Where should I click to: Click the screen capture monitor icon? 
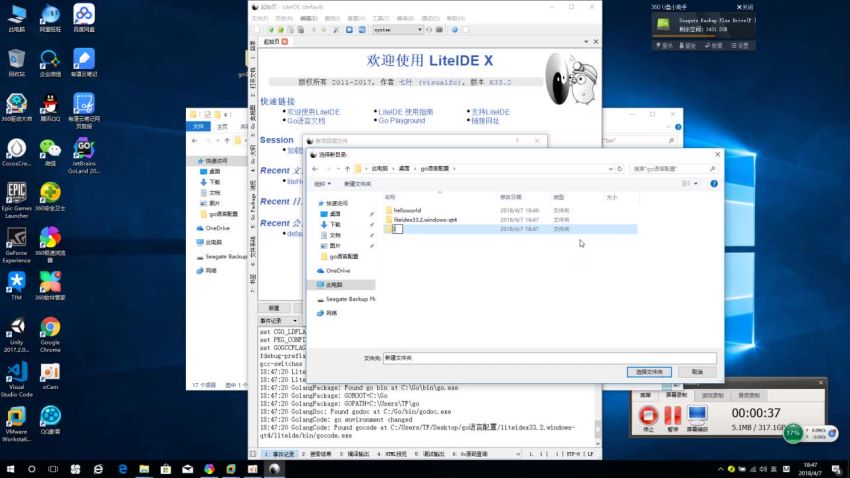(697, 416)
